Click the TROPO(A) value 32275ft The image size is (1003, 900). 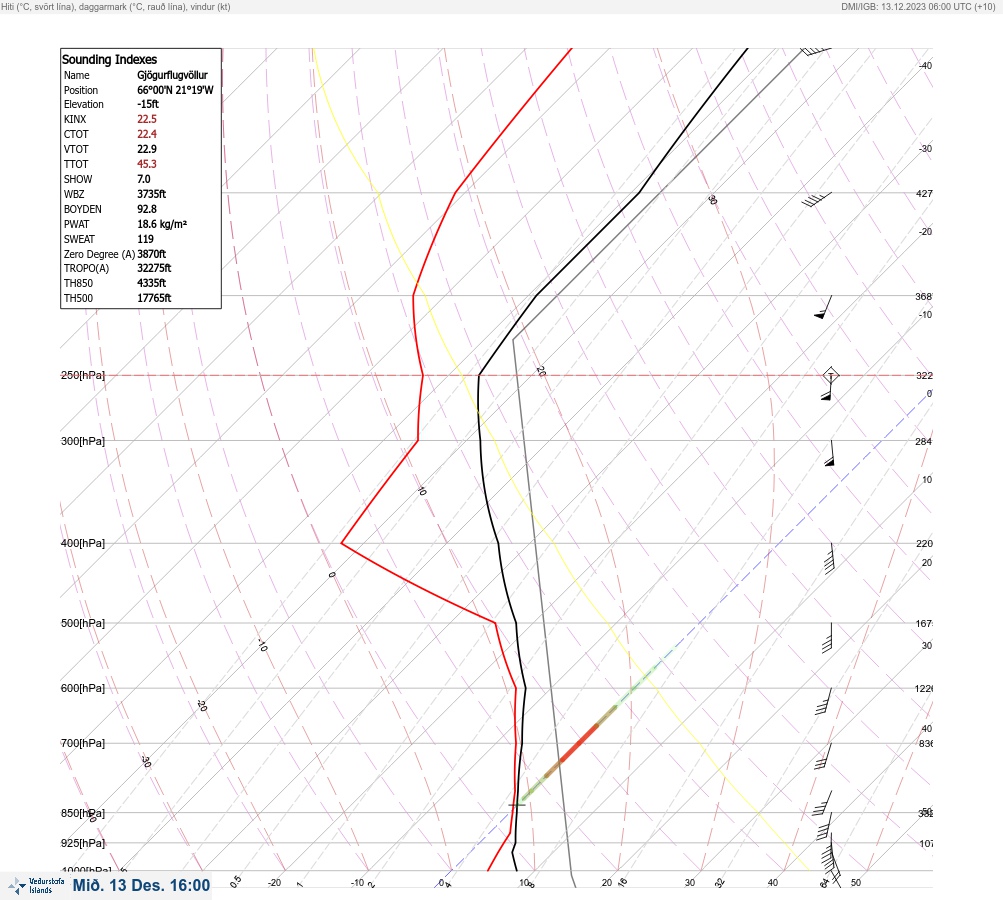tap(154, 268)
